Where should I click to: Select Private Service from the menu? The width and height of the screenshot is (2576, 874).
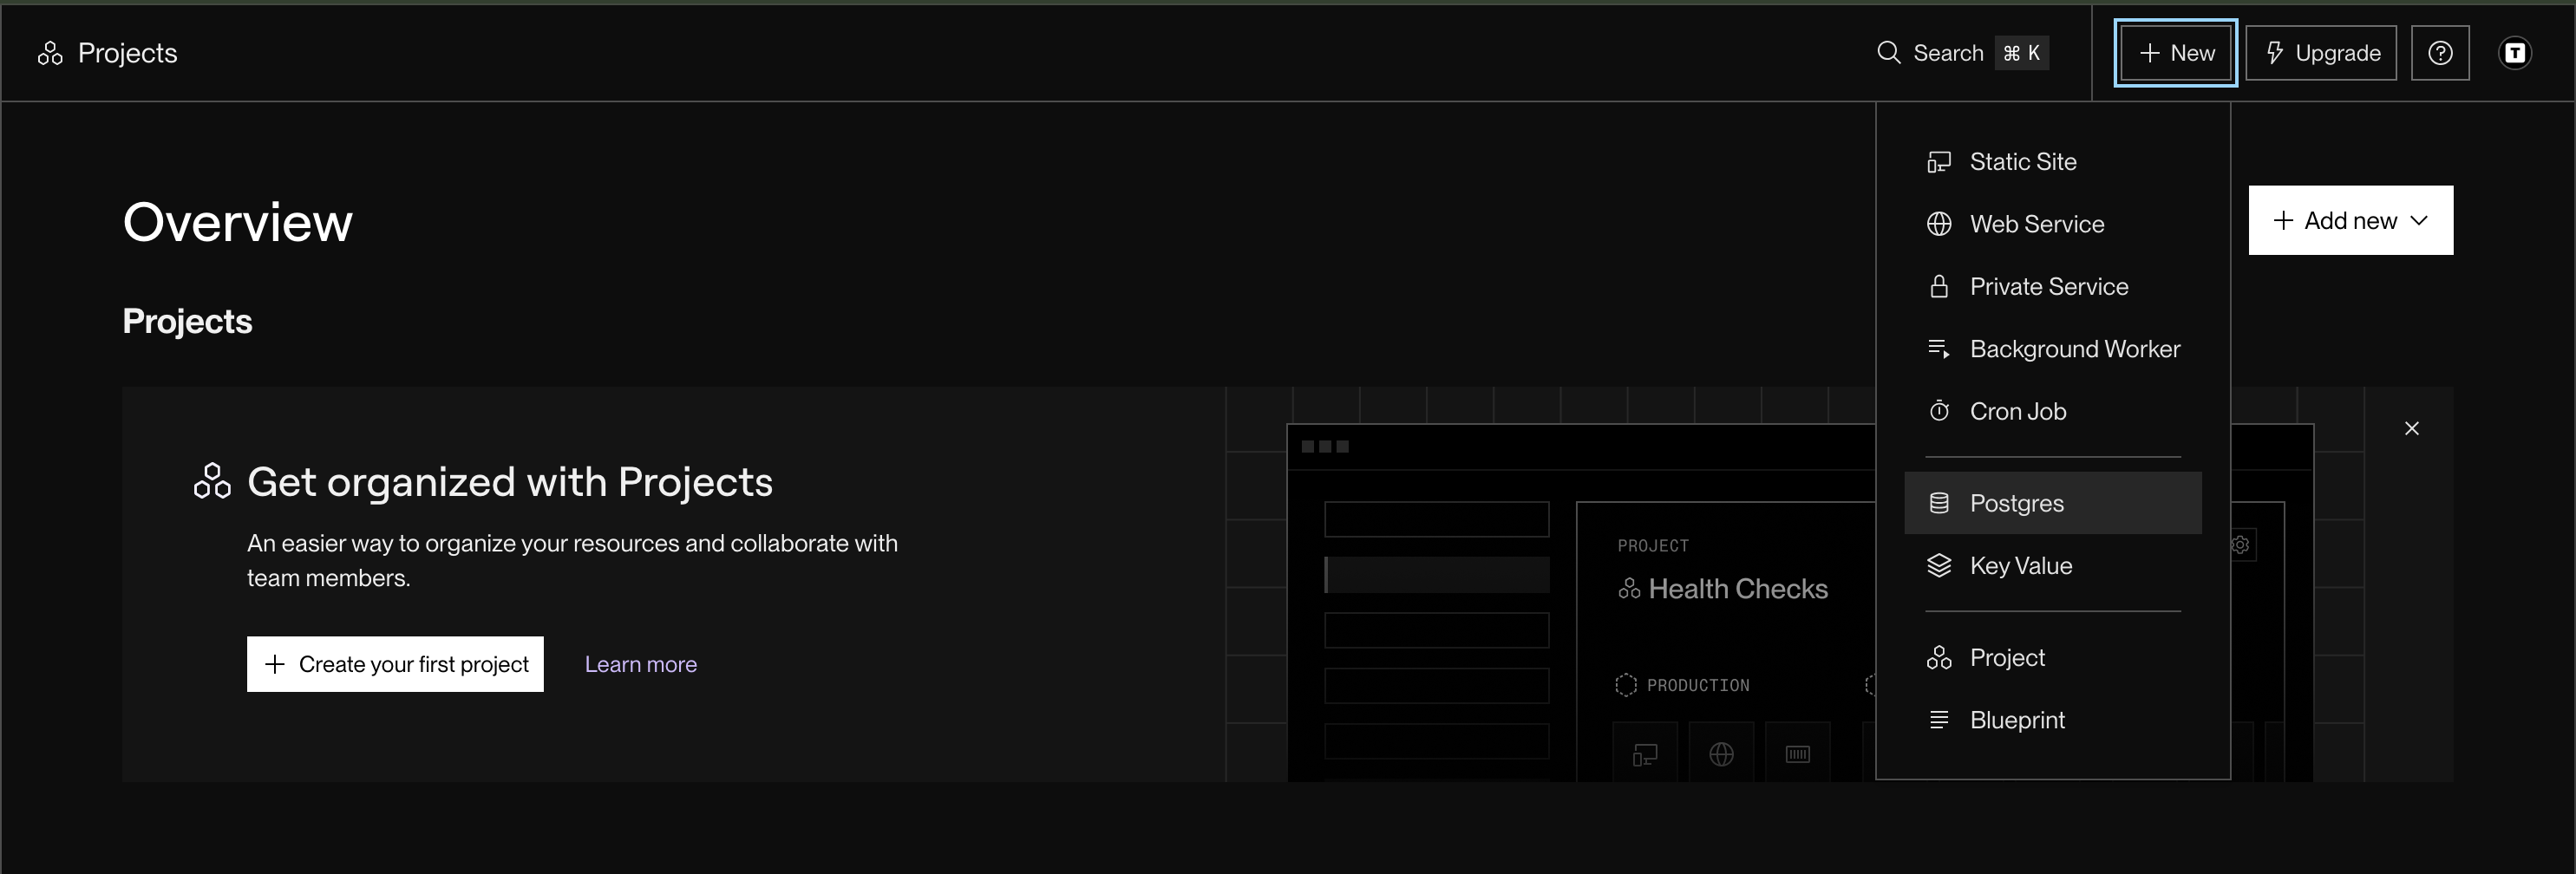(x=2052, y=287)
